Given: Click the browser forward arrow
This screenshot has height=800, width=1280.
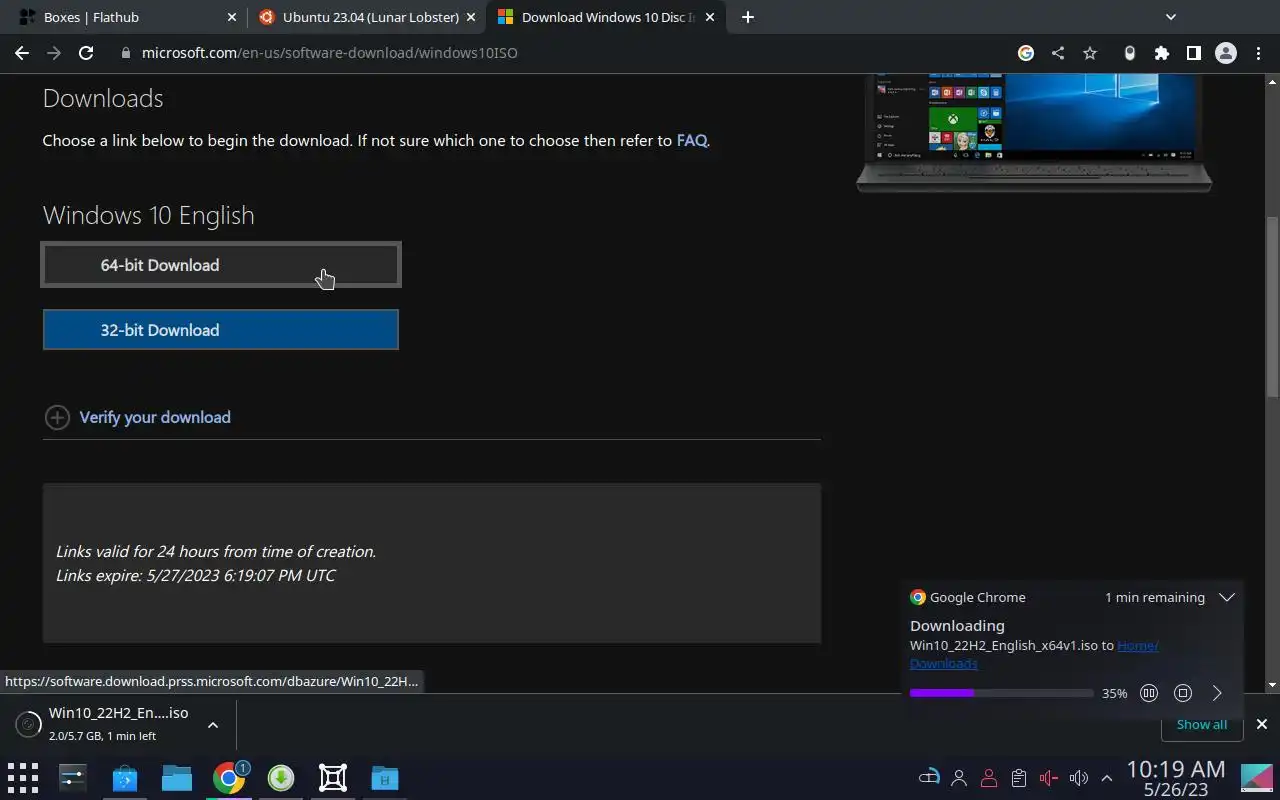Looking at the screenshot, I should click(54, 53).
